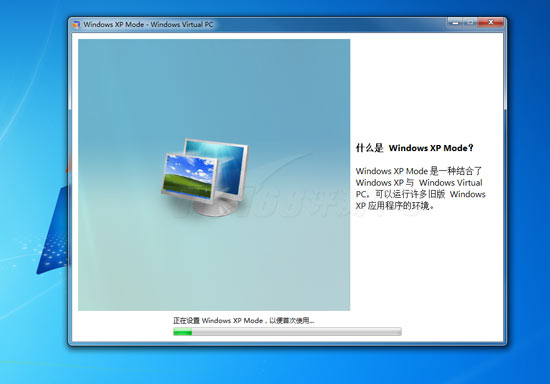Click the XP Mode dual-monitor illustration
The image size is (550, 384).
[x=205, y=177]
